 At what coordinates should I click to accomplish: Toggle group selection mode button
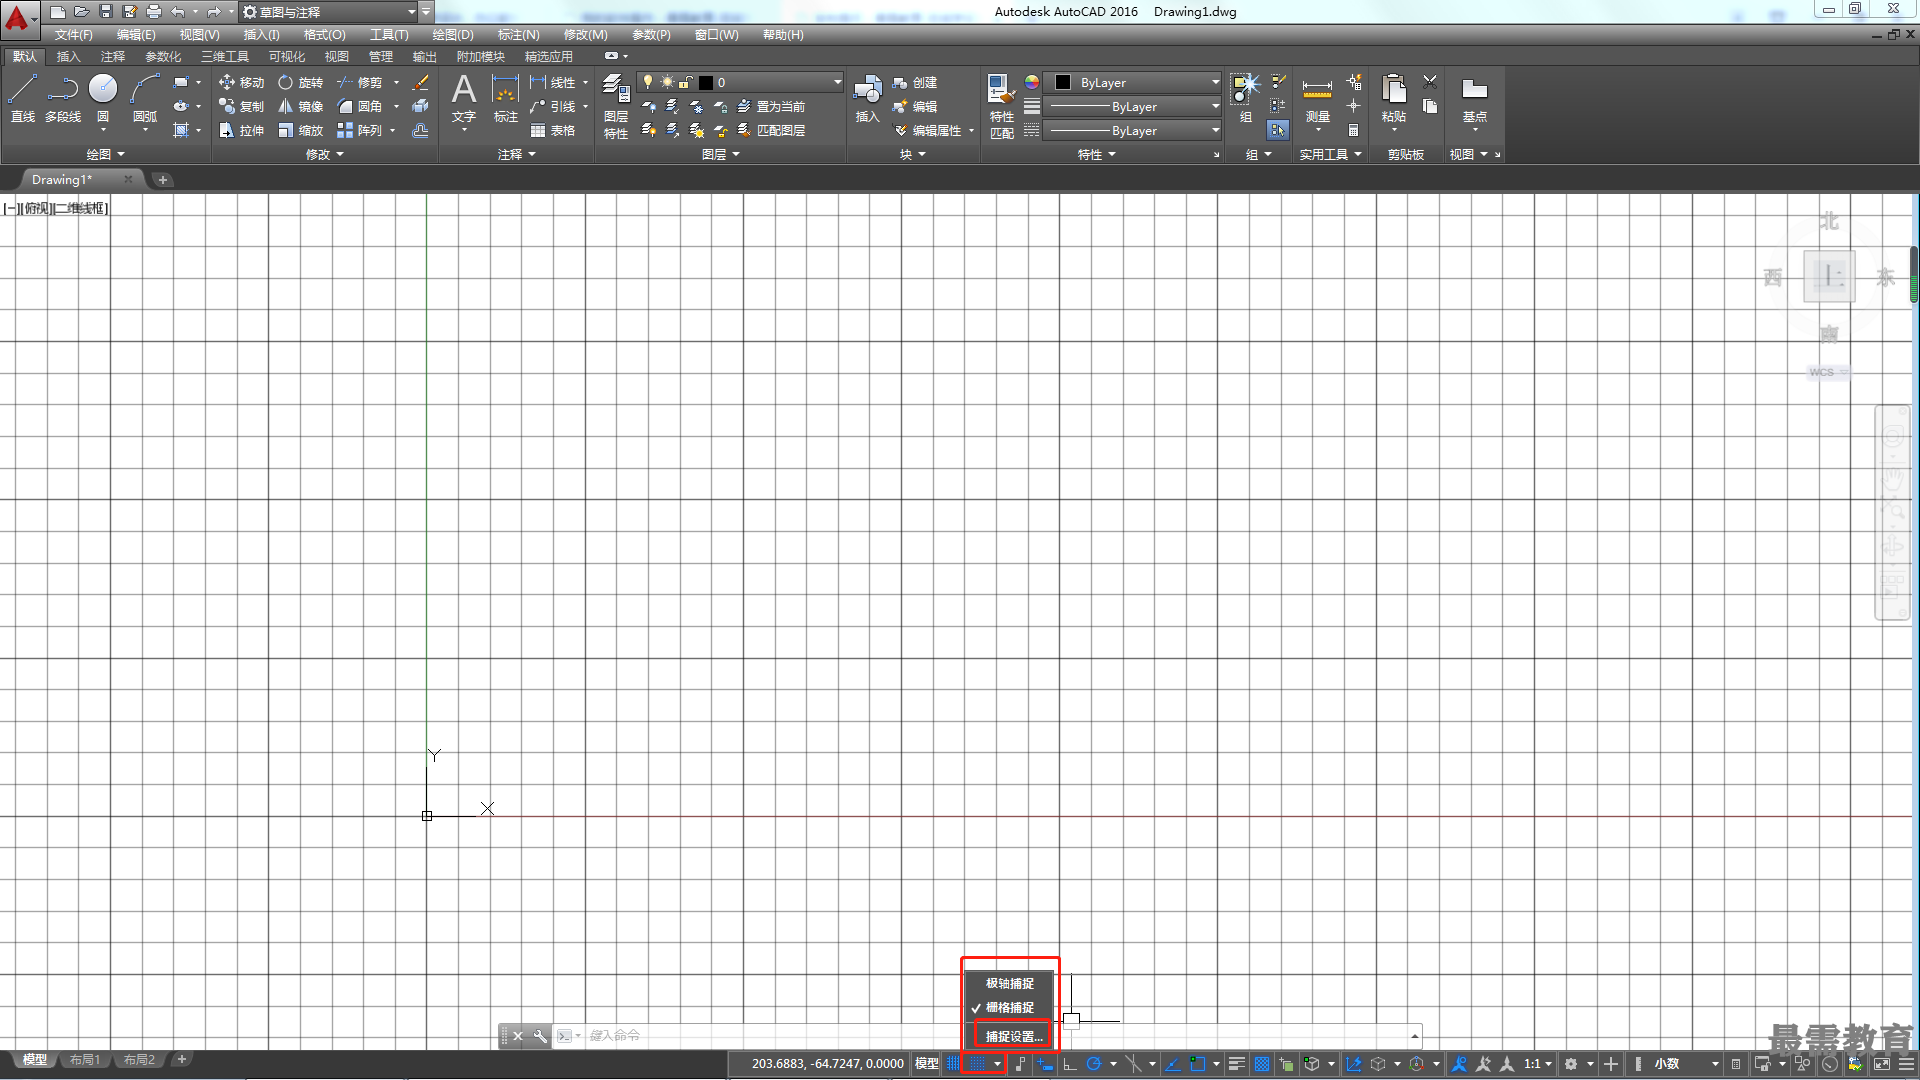pos(1278,130)
